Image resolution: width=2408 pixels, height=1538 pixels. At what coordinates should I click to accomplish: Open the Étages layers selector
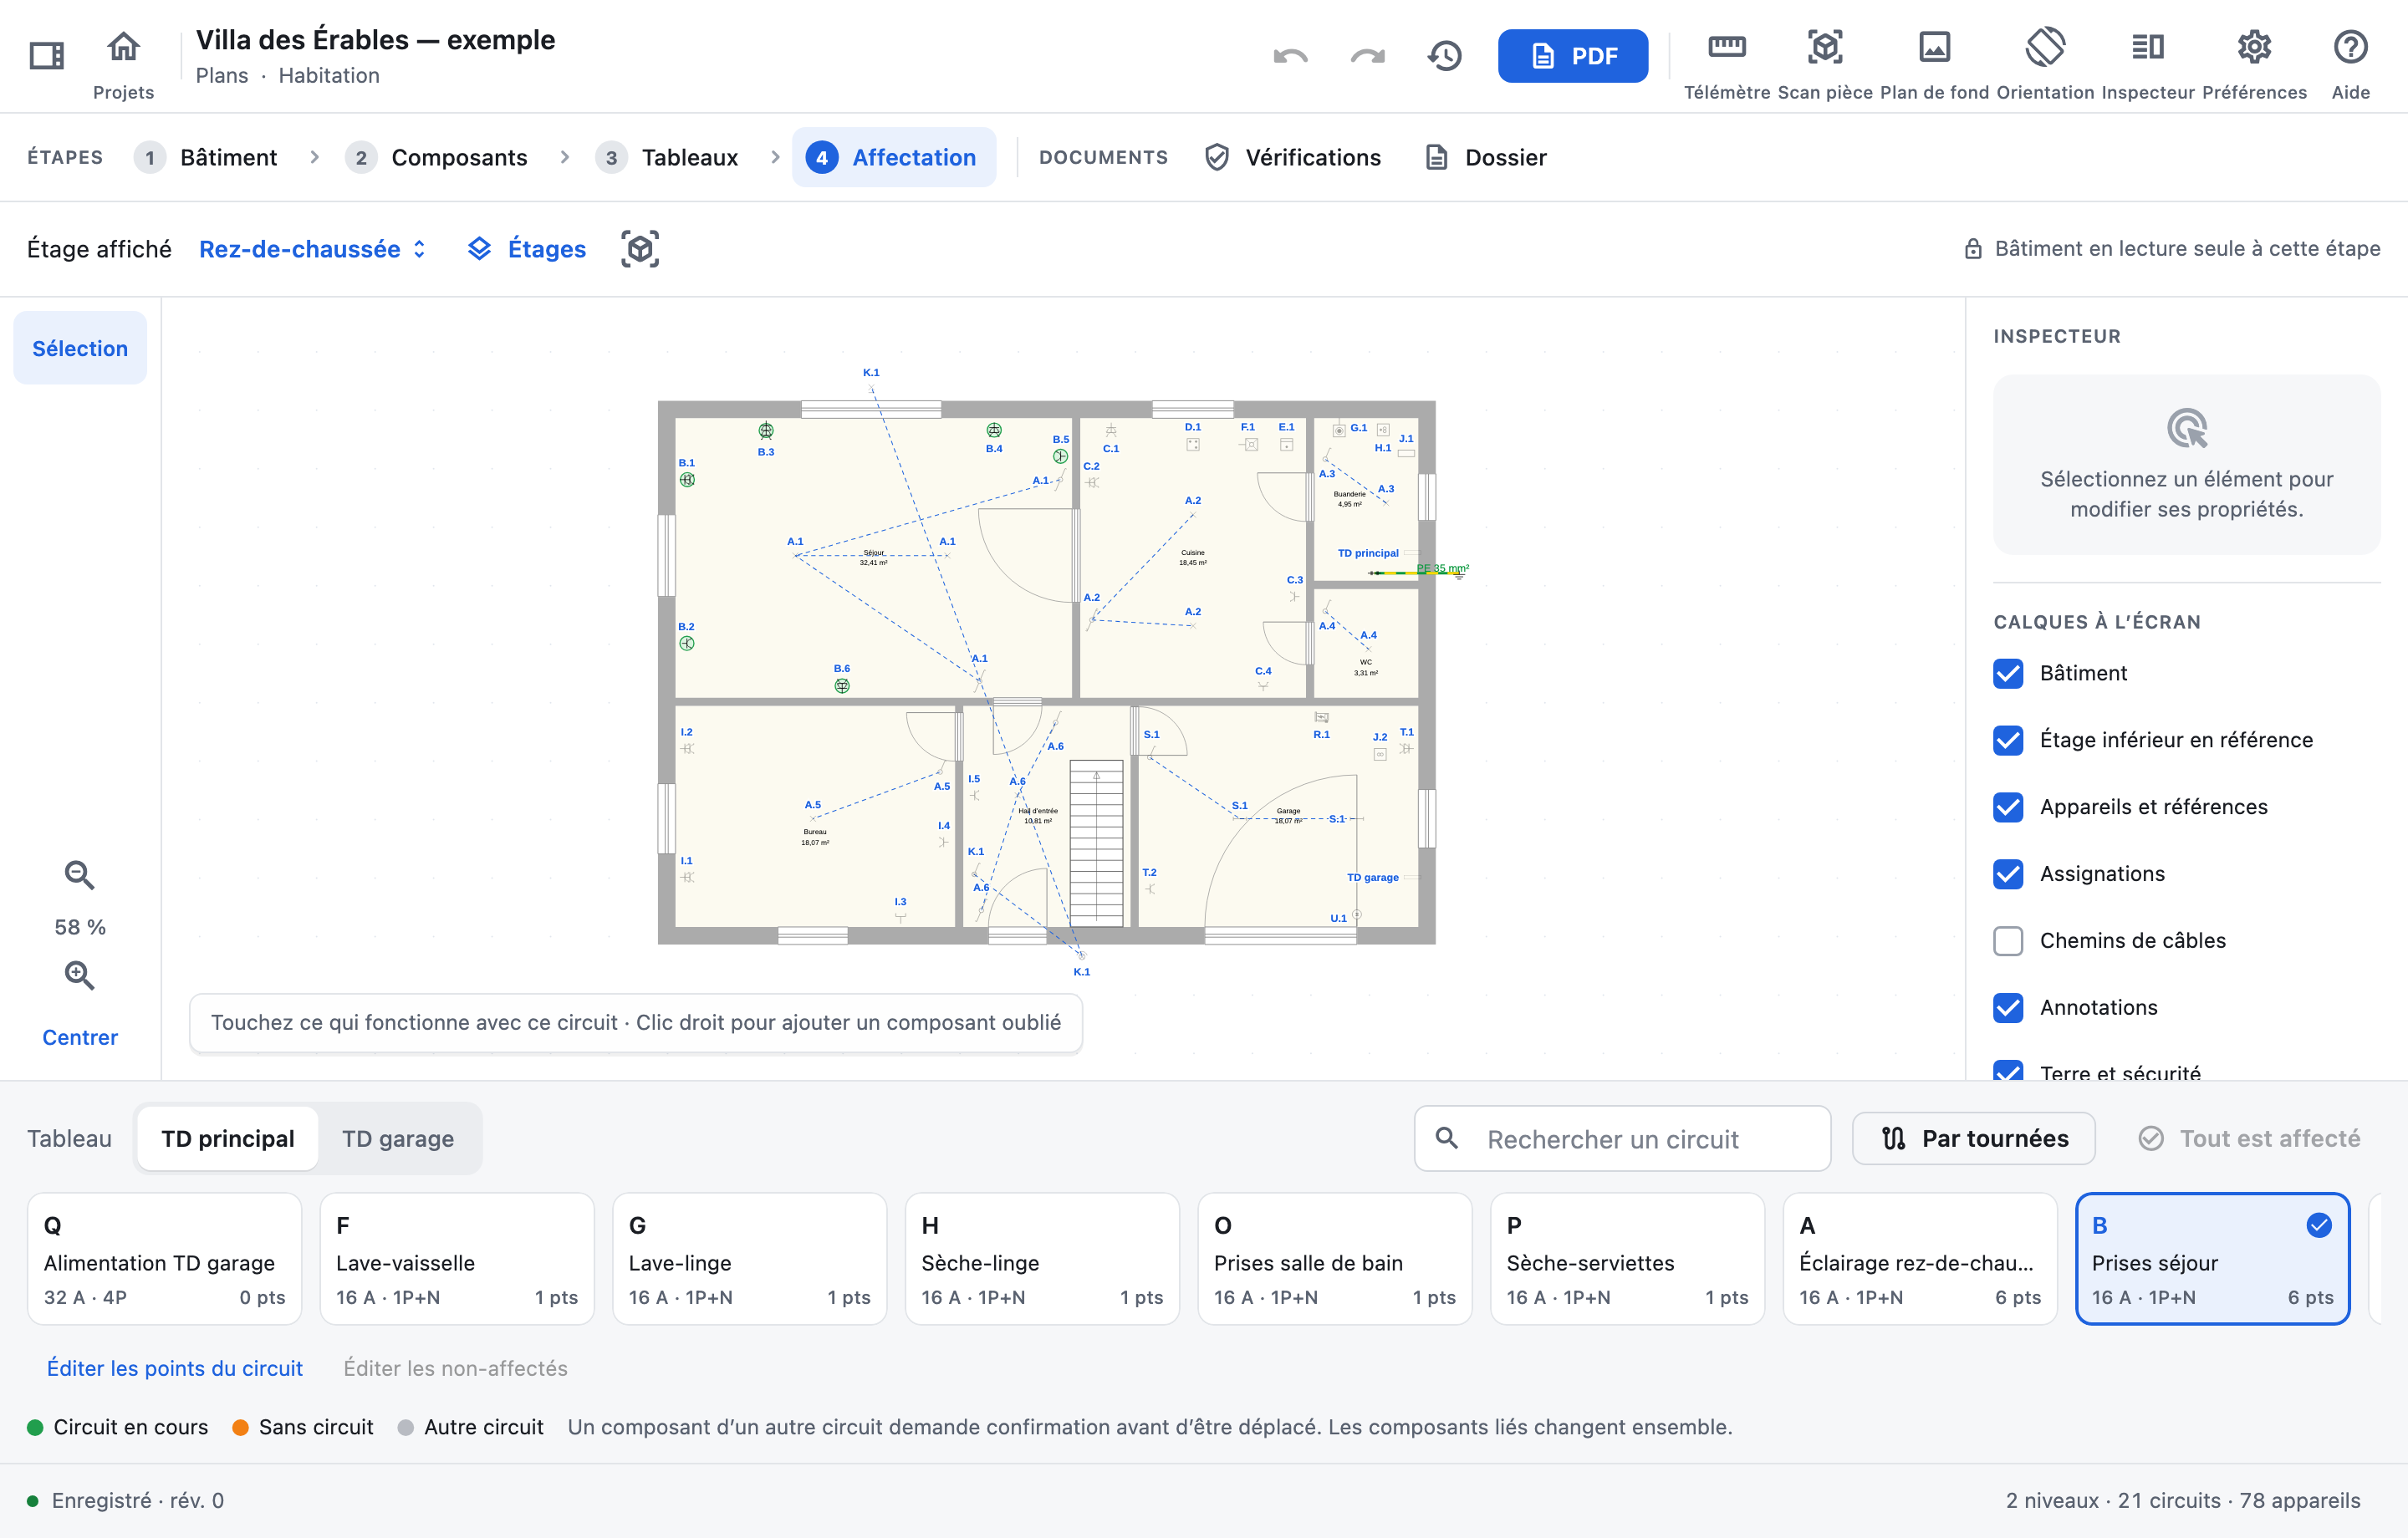tap(527, 249)
